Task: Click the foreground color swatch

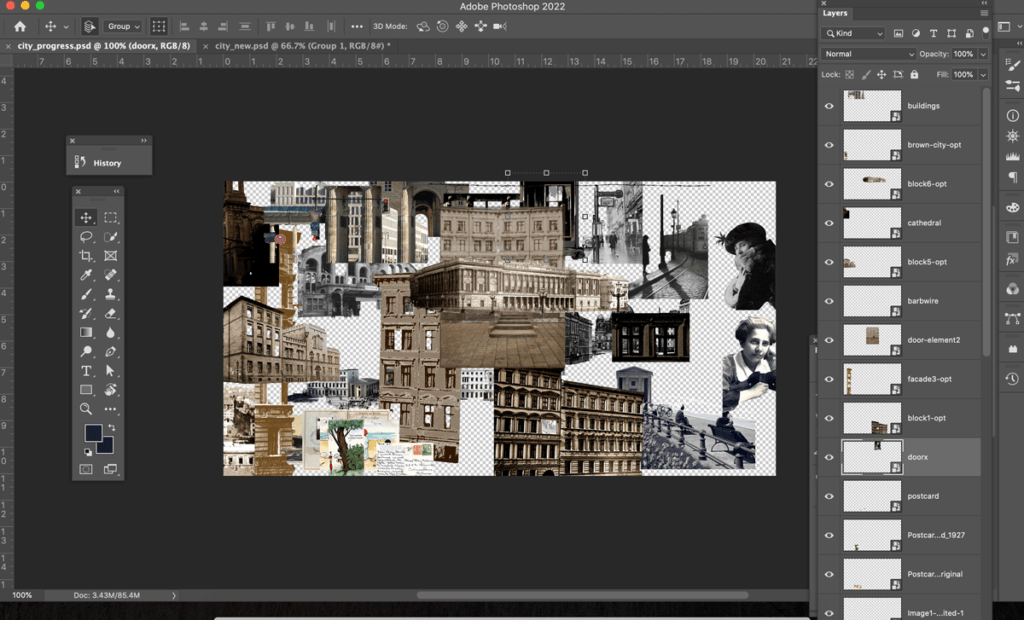Action: pyautogui.click(x=93, y=431)
